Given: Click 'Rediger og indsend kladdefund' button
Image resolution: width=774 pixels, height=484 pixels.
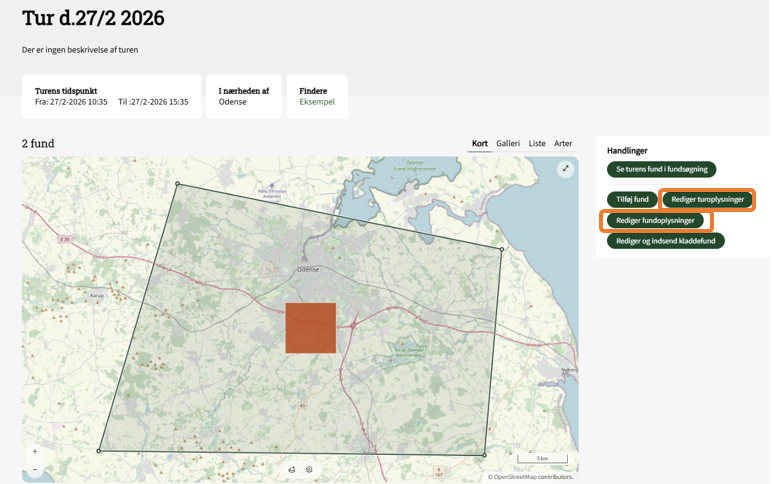Looking at the screenshot, I should (665, 241).
